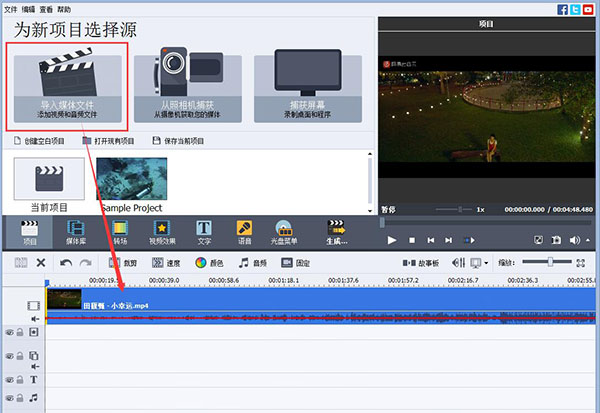Screen dimensions: 600x413
Task: Delete the selected clip with X icon
Action: [41, 263]
